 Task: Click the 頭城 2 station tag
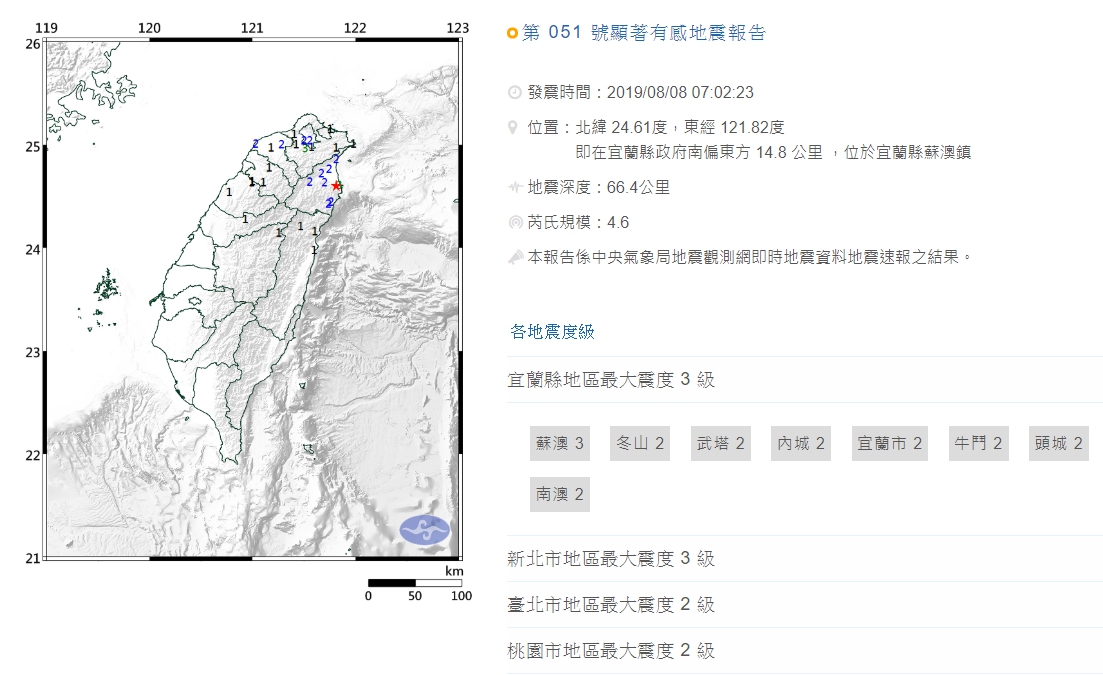(1058, 443)
